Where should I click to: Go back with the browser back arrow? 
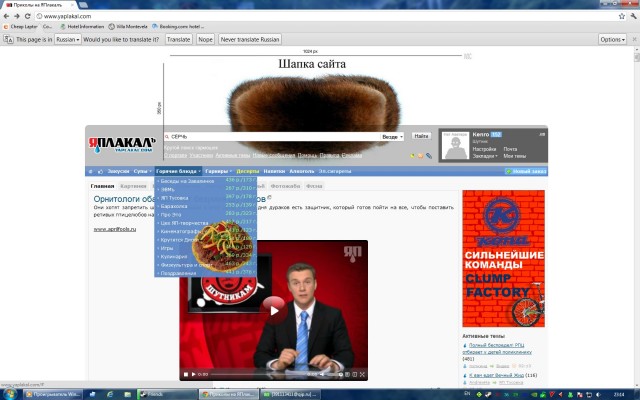6,16
